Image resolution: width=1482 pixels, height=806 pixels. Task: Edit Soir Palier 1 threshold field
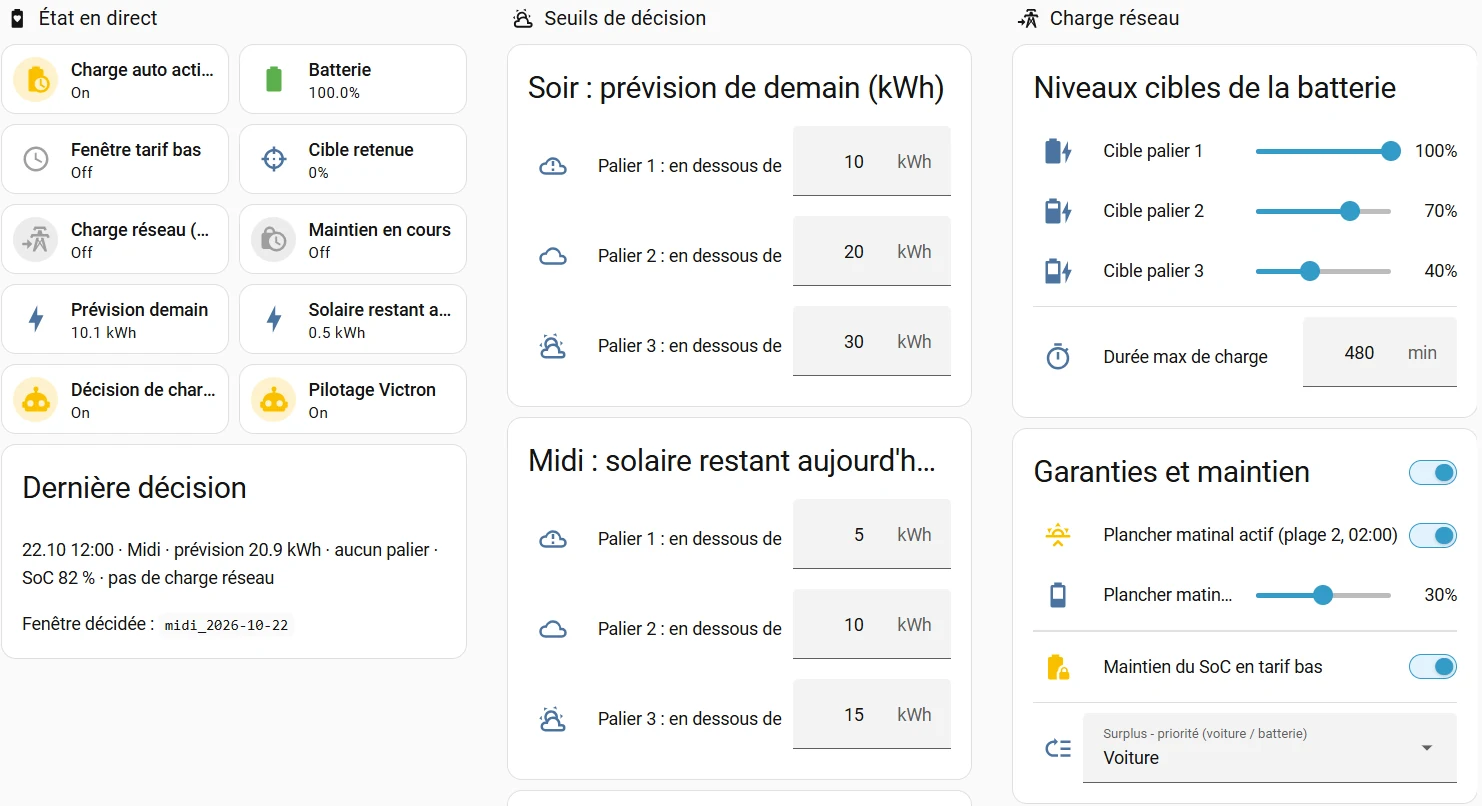(872, 161)
